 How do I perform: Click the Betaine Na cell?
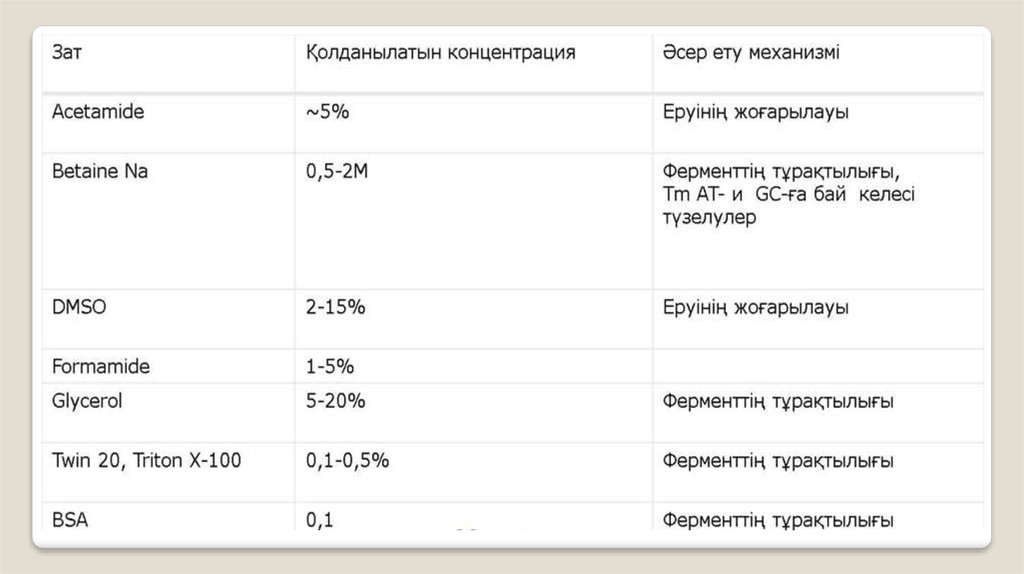tap(100, 171)
